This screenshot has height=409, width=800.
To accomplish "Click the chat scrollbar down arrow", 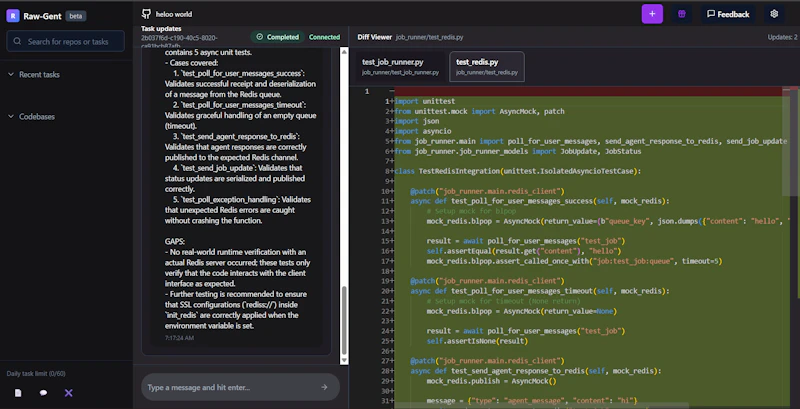I will [x=344, y=360].
